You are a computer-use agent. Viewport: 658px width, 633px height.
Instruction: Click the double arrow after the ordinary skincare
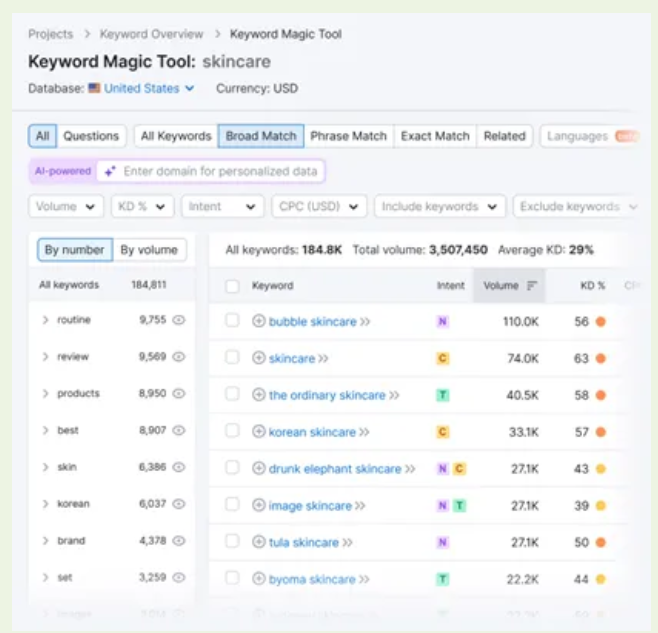394,395
